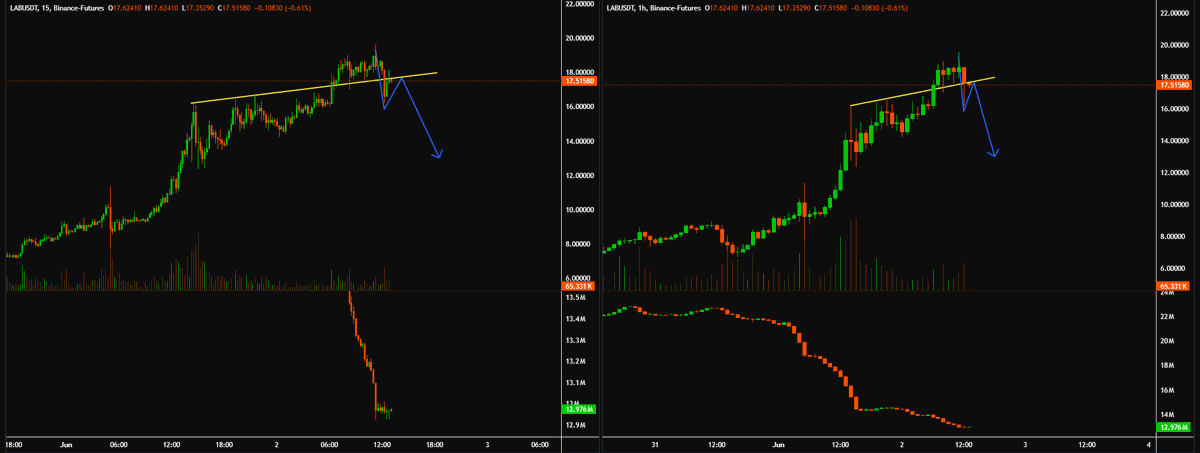
Task: Click the LABUSDT symbol on the 15-minute chart
Action: (23, 7)
